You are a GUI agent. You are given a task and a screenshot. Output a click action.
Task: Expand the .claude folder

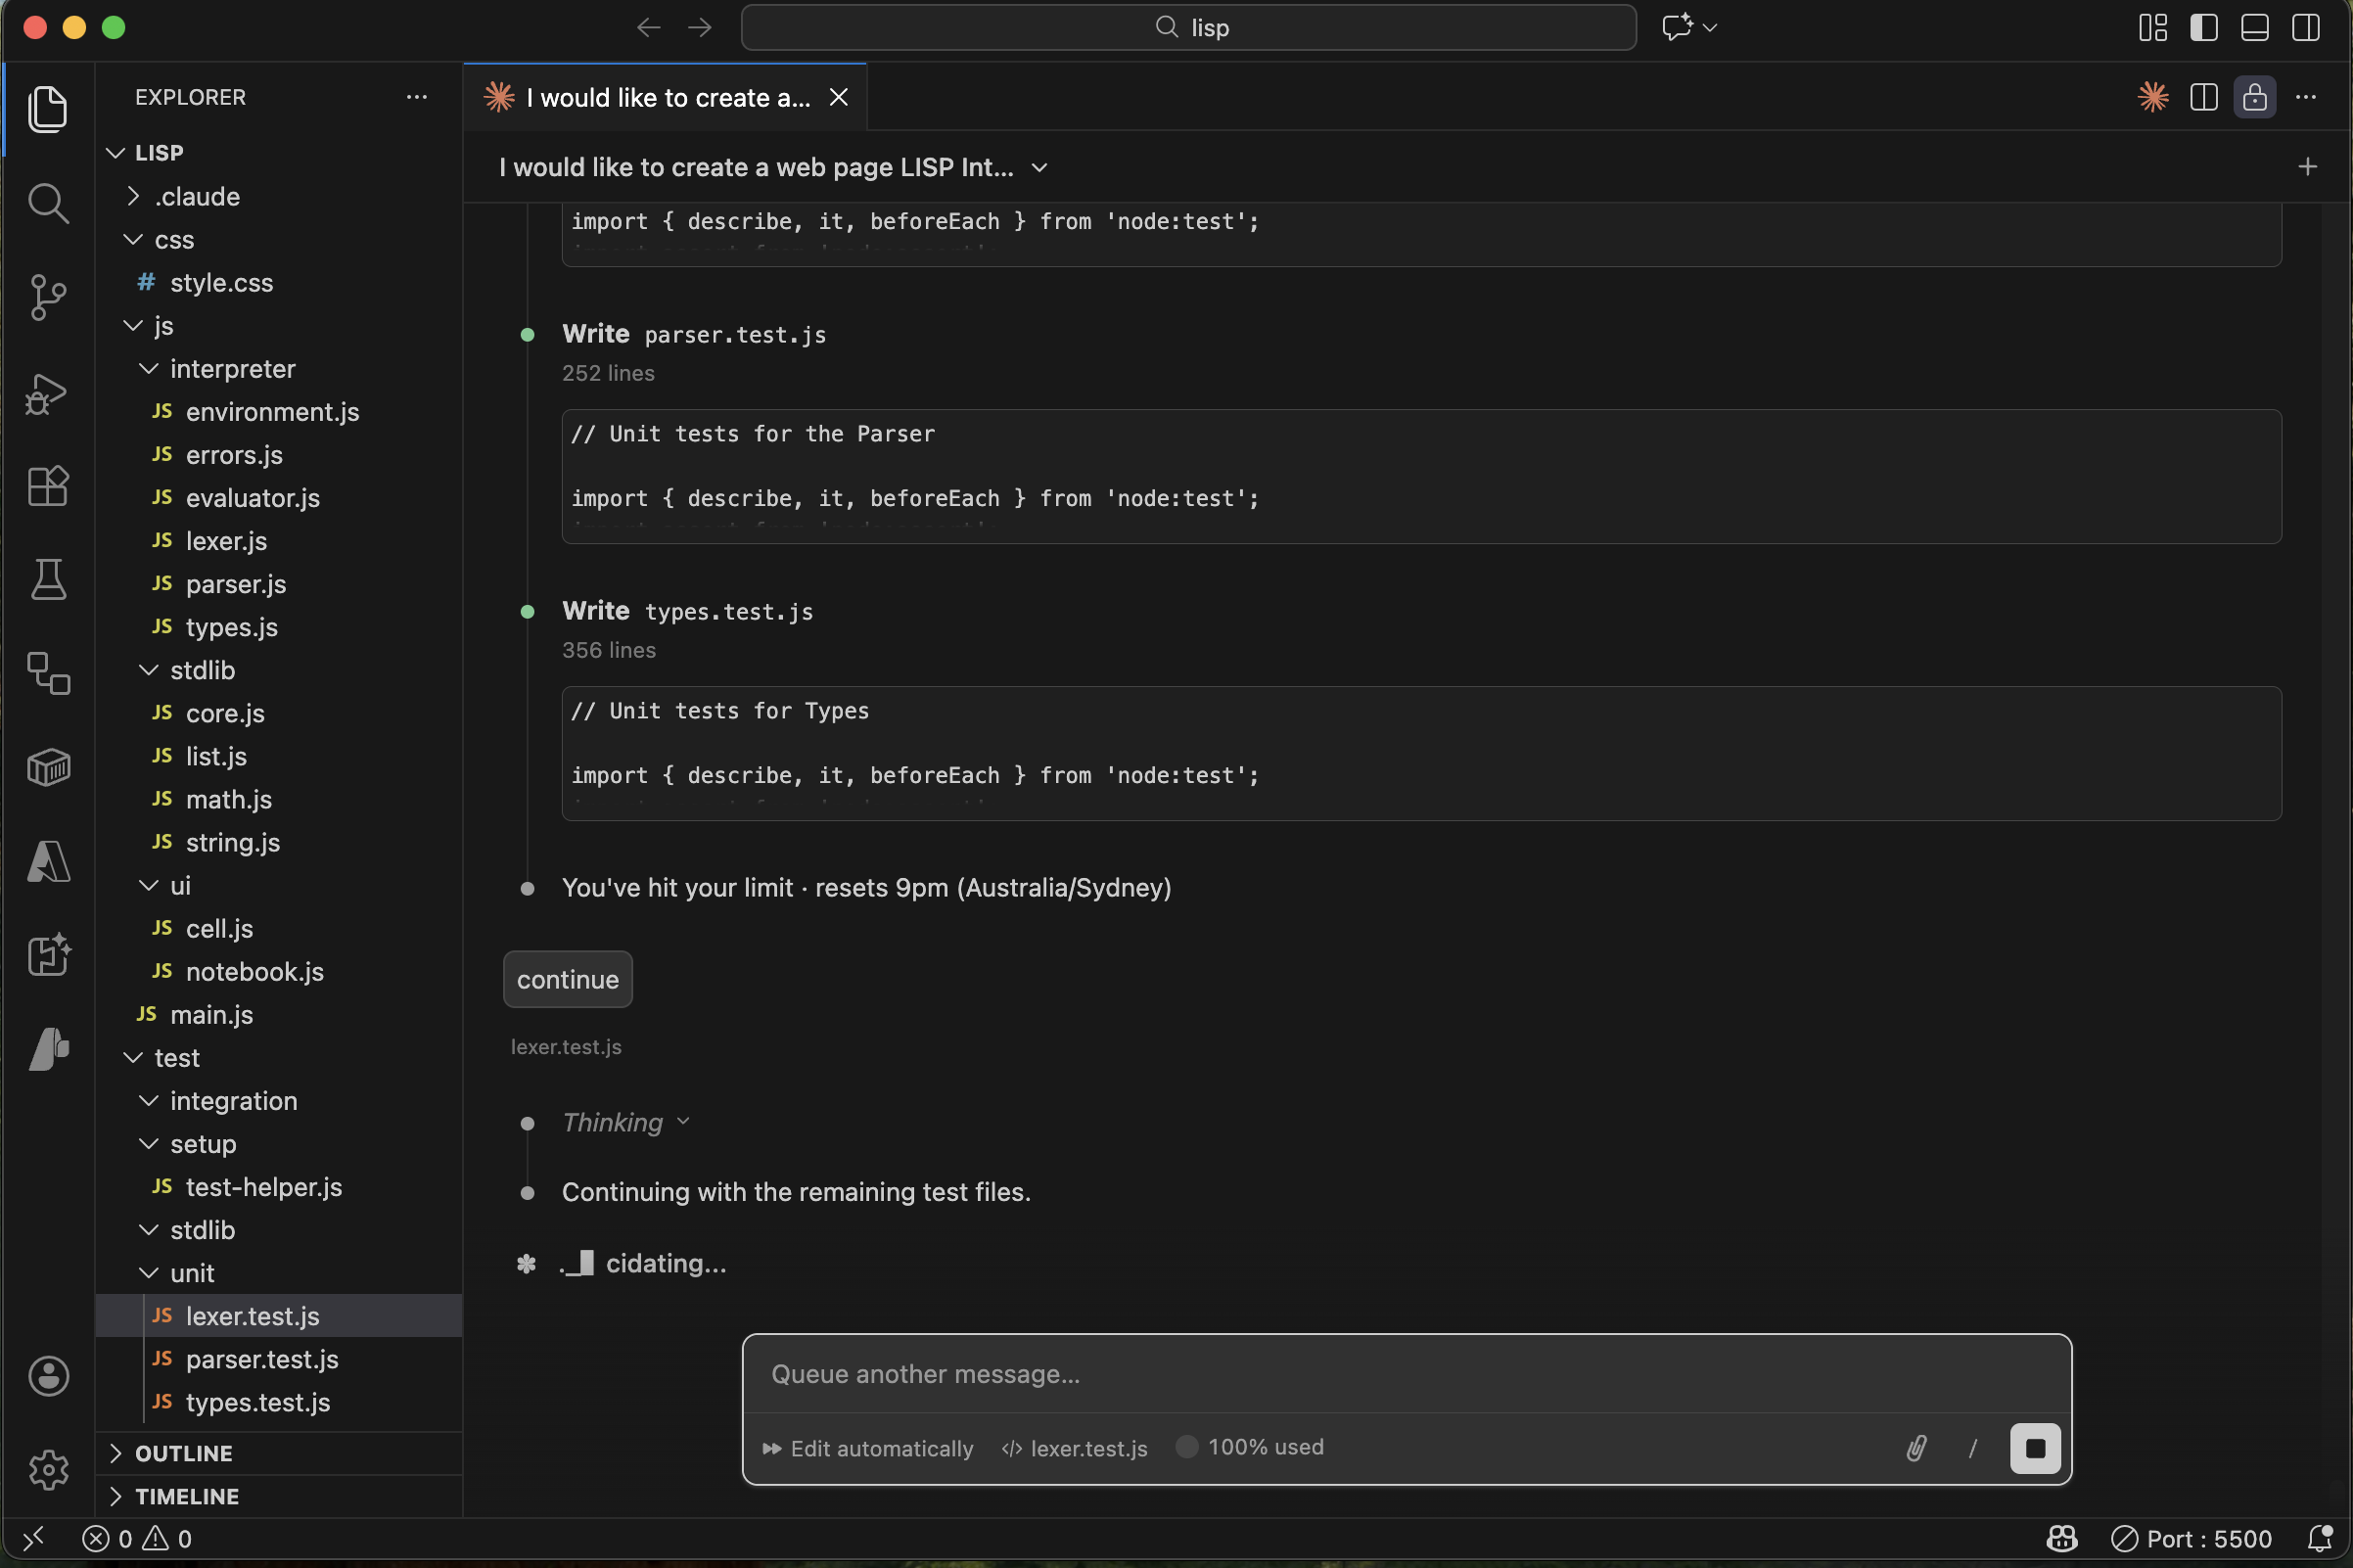tap(197, 196)
